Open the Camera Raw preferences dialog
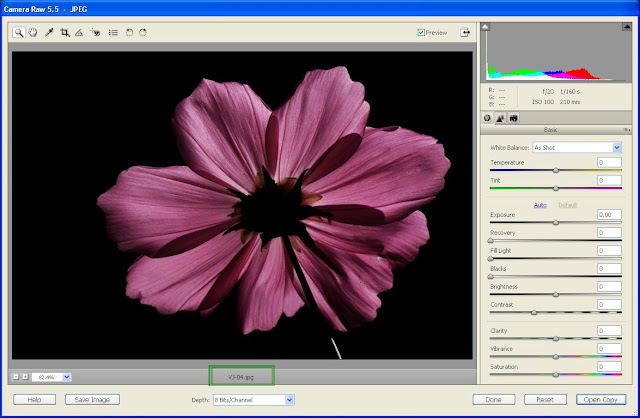 click(113, 32)
